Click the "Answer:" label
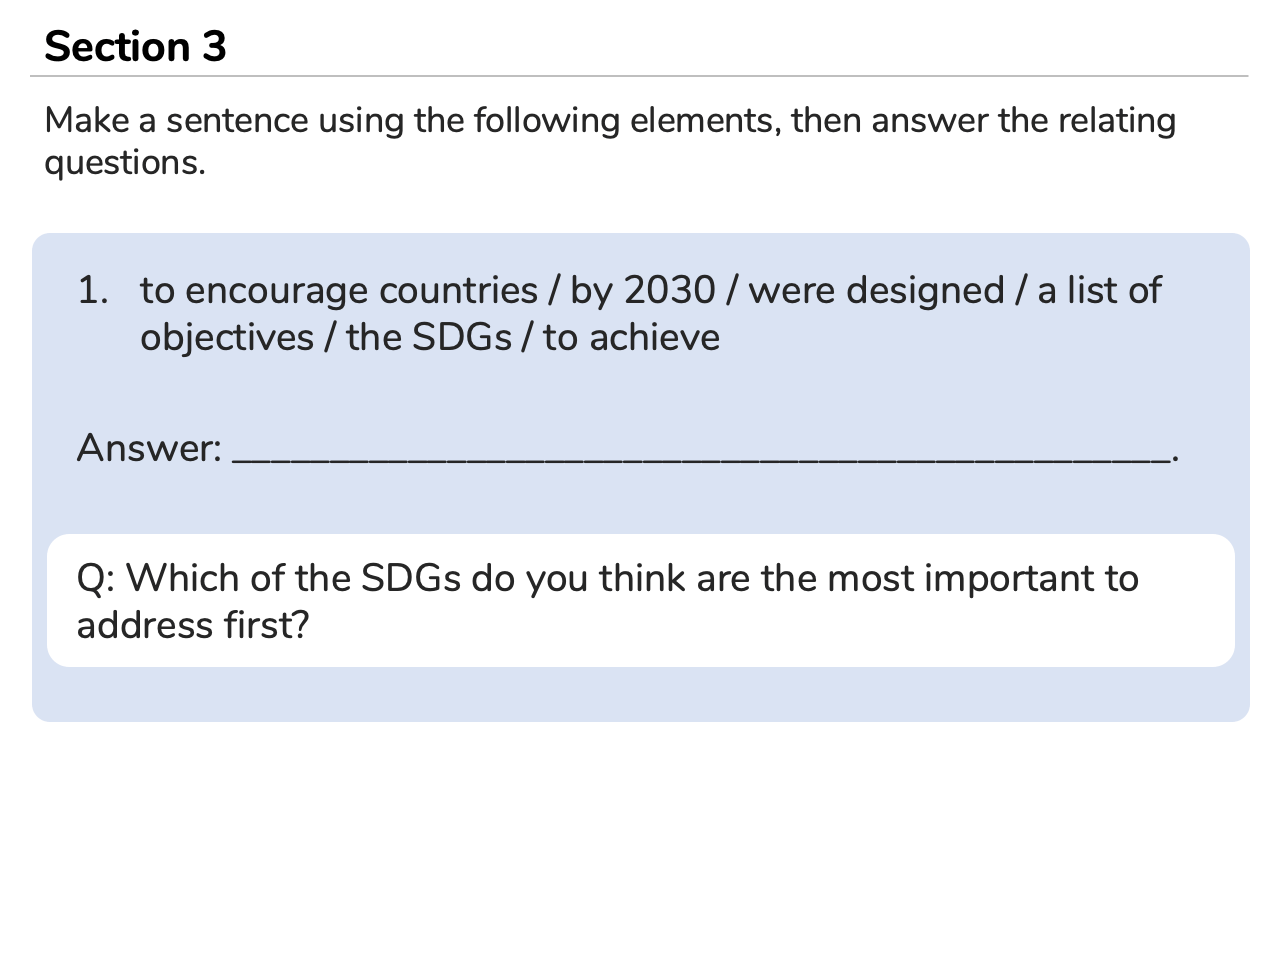This screenshot has height=960, width=1280. coord(149,448)
